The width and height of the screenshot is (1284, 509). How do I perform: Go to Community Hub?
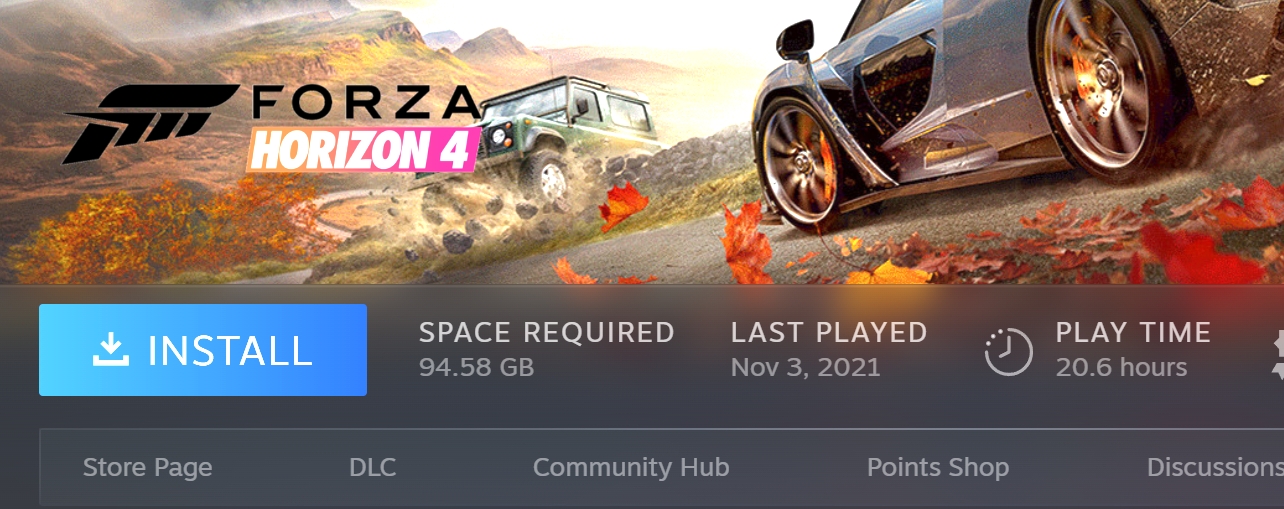(x=631, y=467)
